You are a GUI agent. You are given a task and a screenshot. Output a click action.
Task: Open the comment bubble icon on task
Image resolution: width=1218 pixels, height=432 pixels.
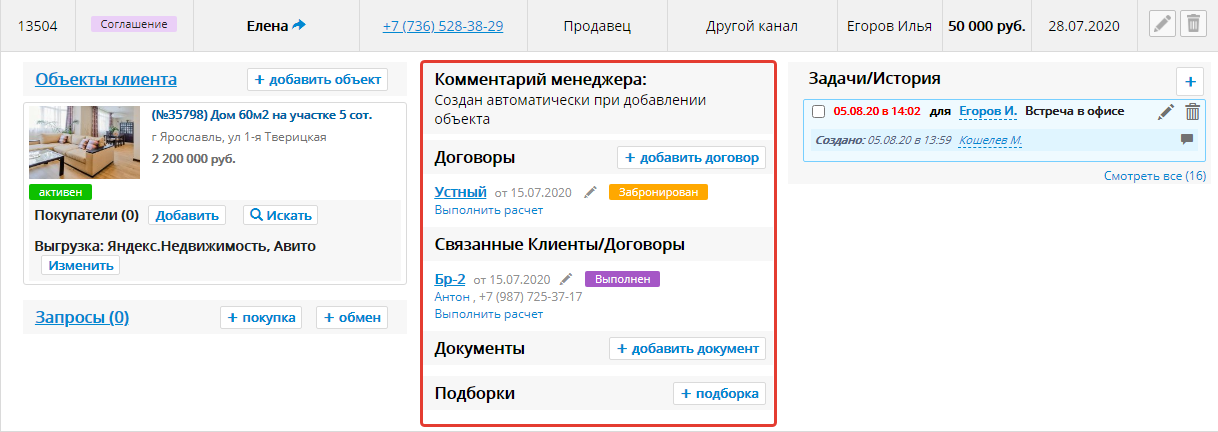[1187, 140]
